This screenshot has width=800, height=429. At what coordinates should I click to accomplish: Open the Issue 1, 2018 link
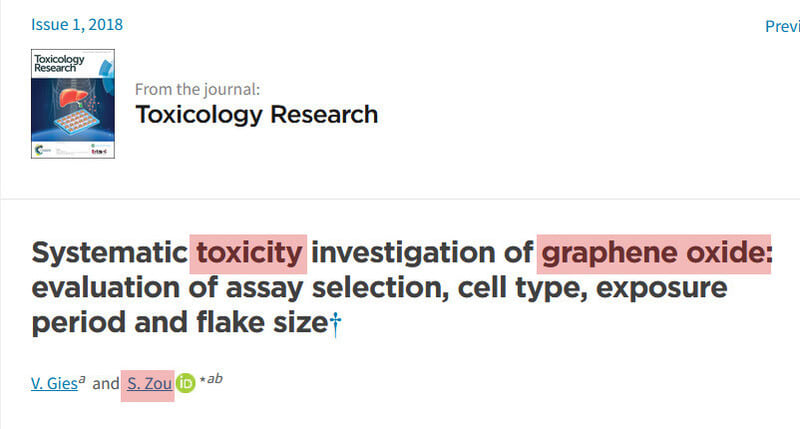click(77, 24)
